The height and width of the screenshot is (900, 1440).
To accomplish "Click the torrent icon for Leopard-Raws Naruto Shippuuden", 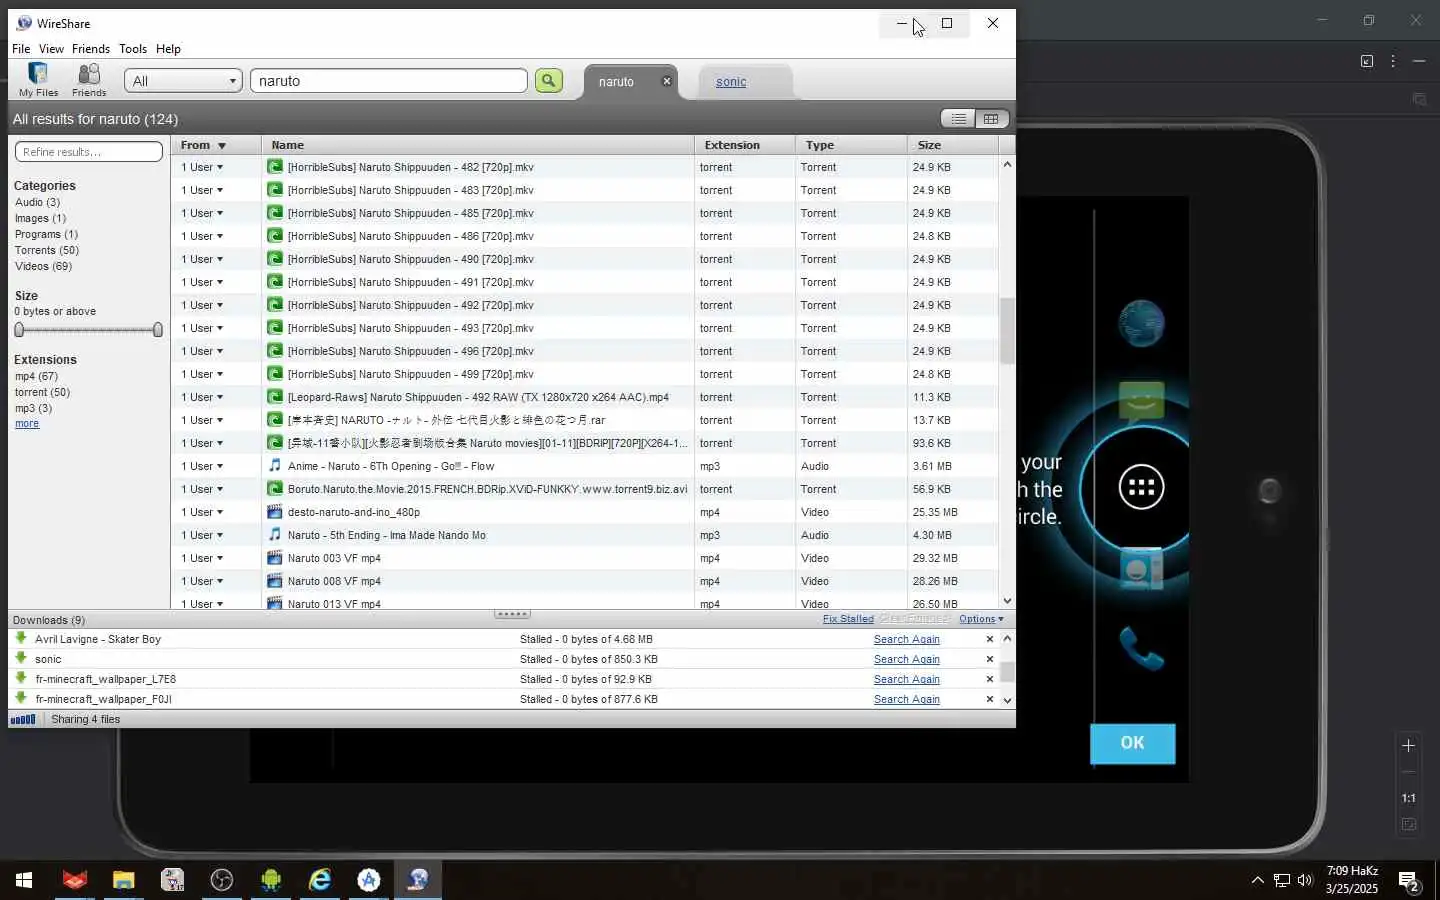I will click(275, 397).
